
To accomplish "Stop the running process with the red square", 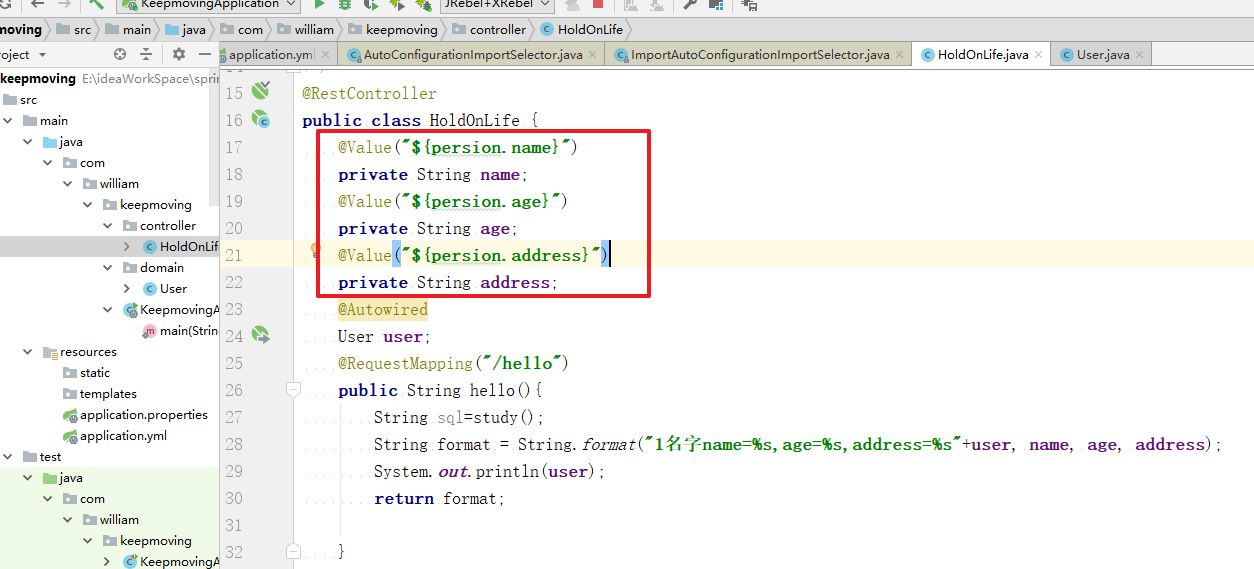I will tap(598, 4).
